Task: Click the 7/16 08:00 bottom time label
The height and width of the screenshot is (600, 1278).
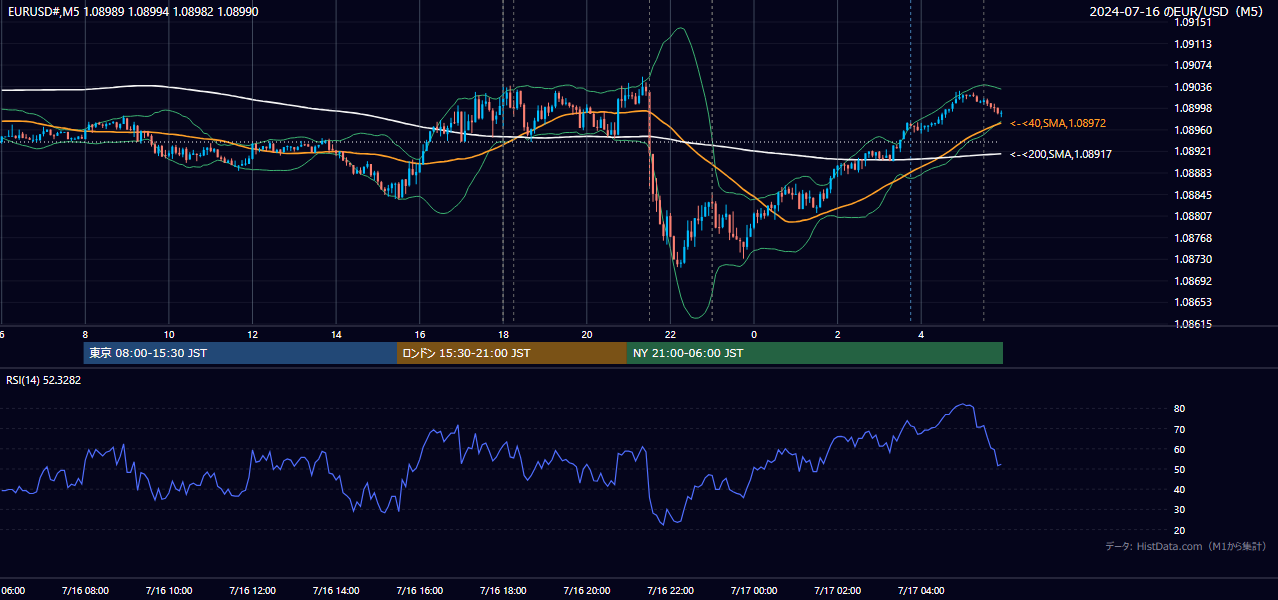Action: [85, 590]
